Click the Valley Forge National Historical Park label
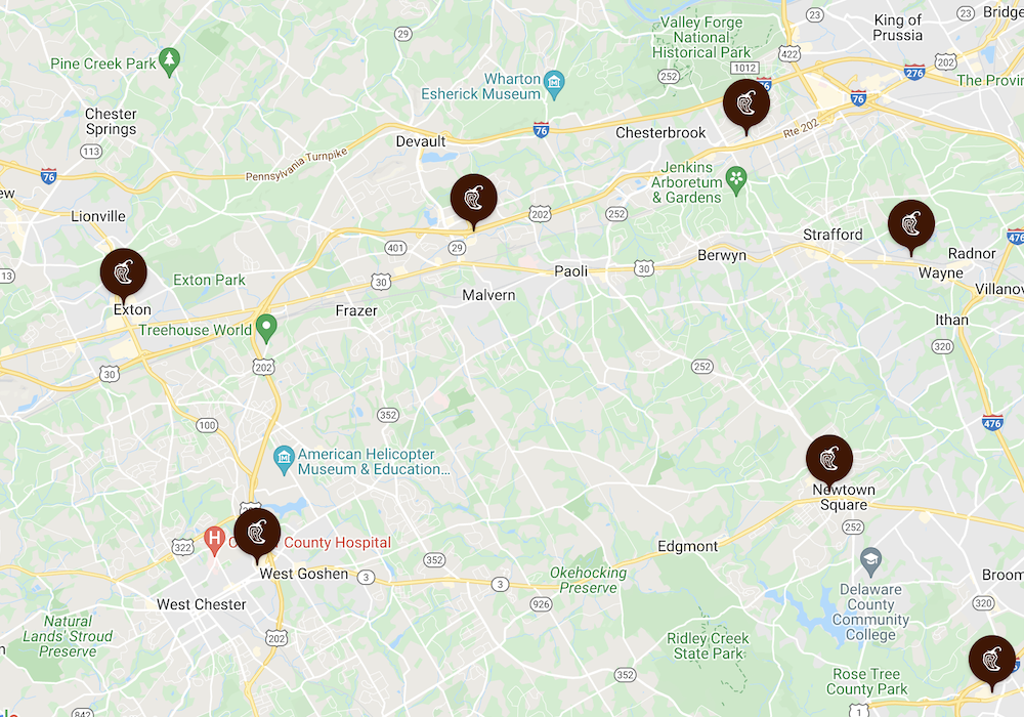The width and height of the screenshot is (1024, 717). click(x=701, y=37)
